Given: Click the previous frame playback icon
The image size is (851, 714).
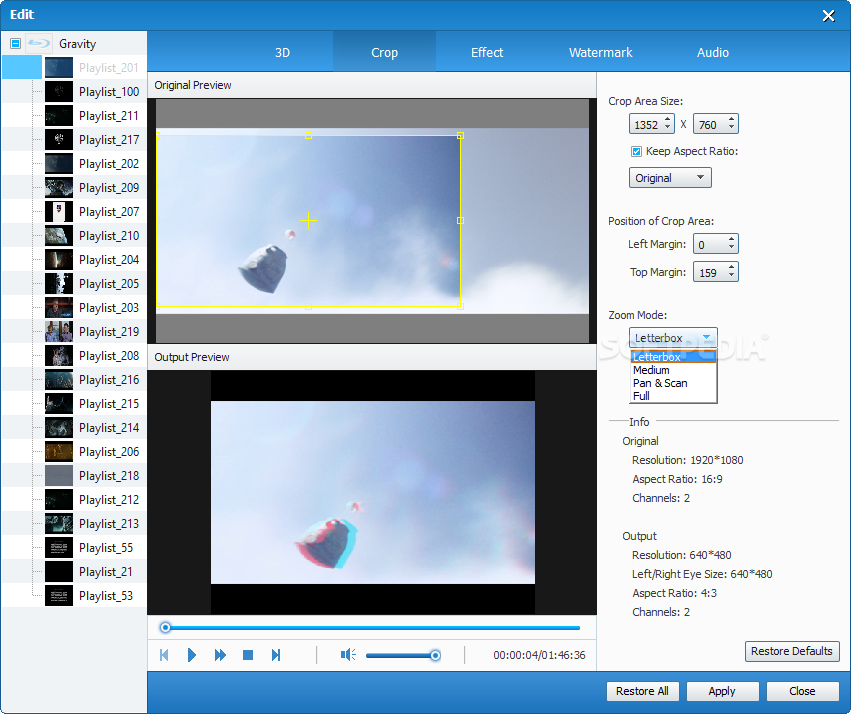Looking at the screenshot, I should (x=164, y=655).
